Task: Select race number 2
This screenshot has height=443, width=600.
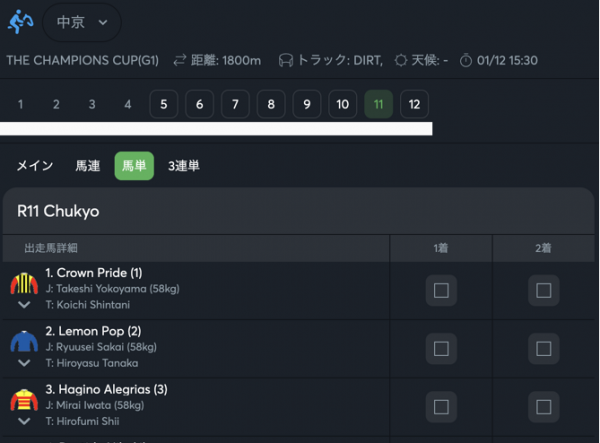Action: point(56,104)
